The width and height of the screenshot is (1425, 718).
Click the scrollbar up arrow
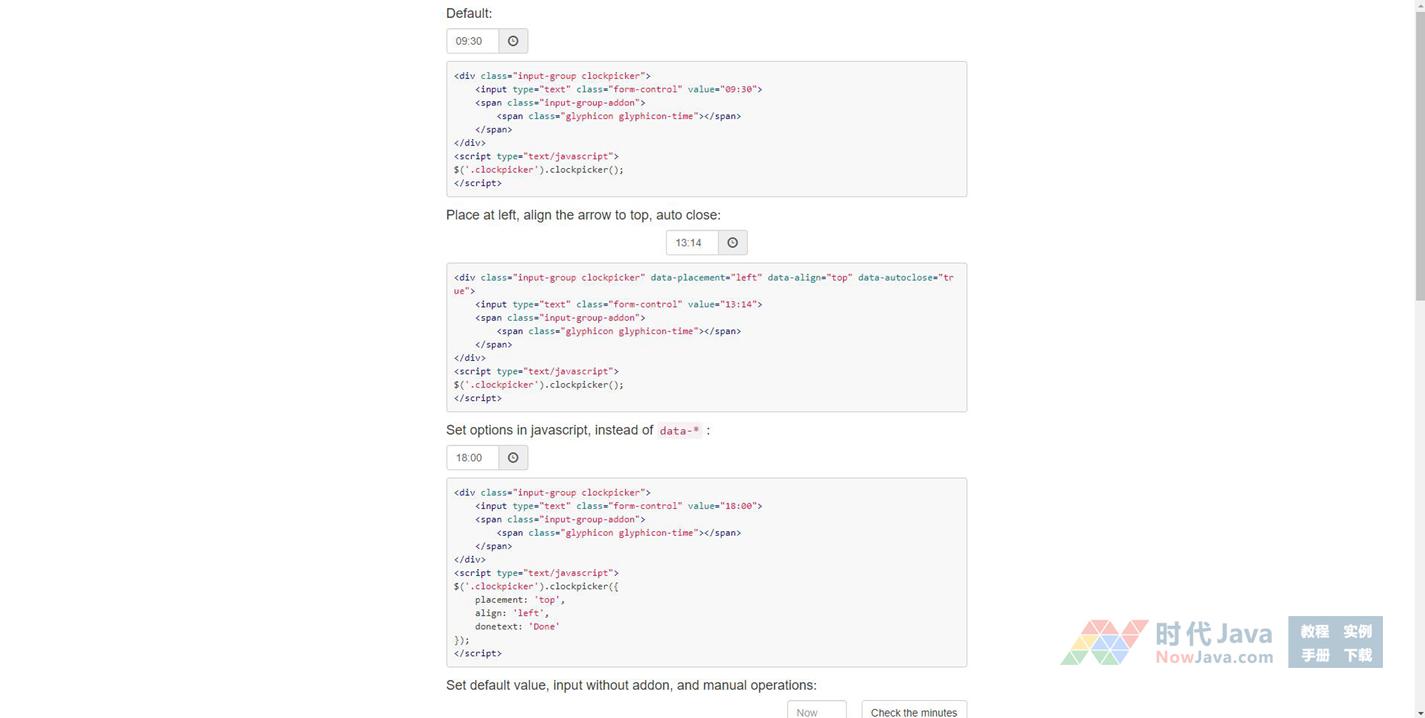1419,6
